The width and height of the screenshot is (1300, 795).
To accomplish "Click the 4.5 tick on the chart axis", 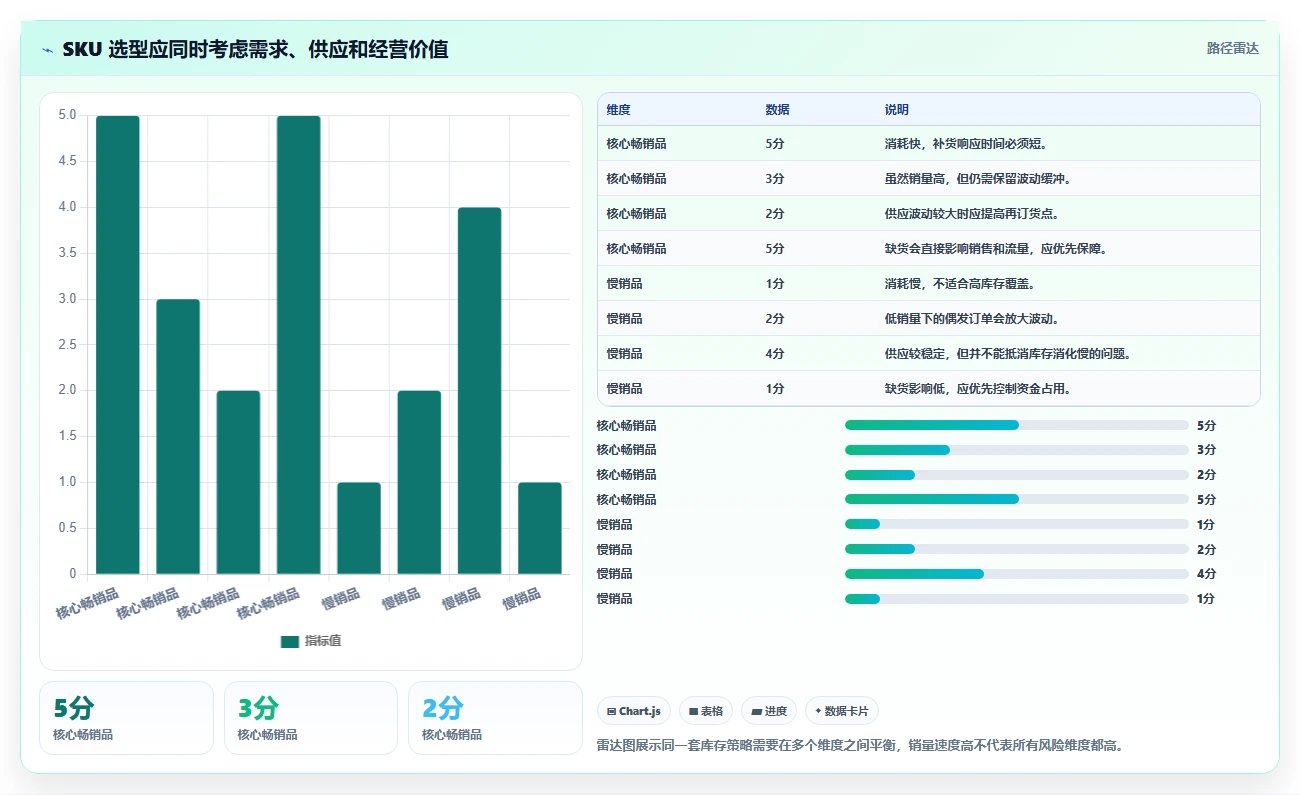I will (67, 161).
